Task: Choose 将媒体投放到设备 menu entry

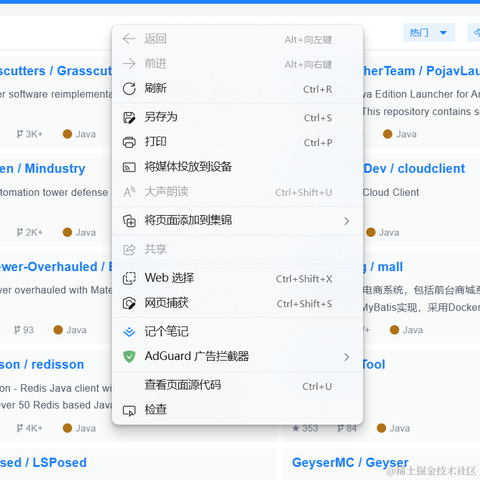Action: click(237, 167)
